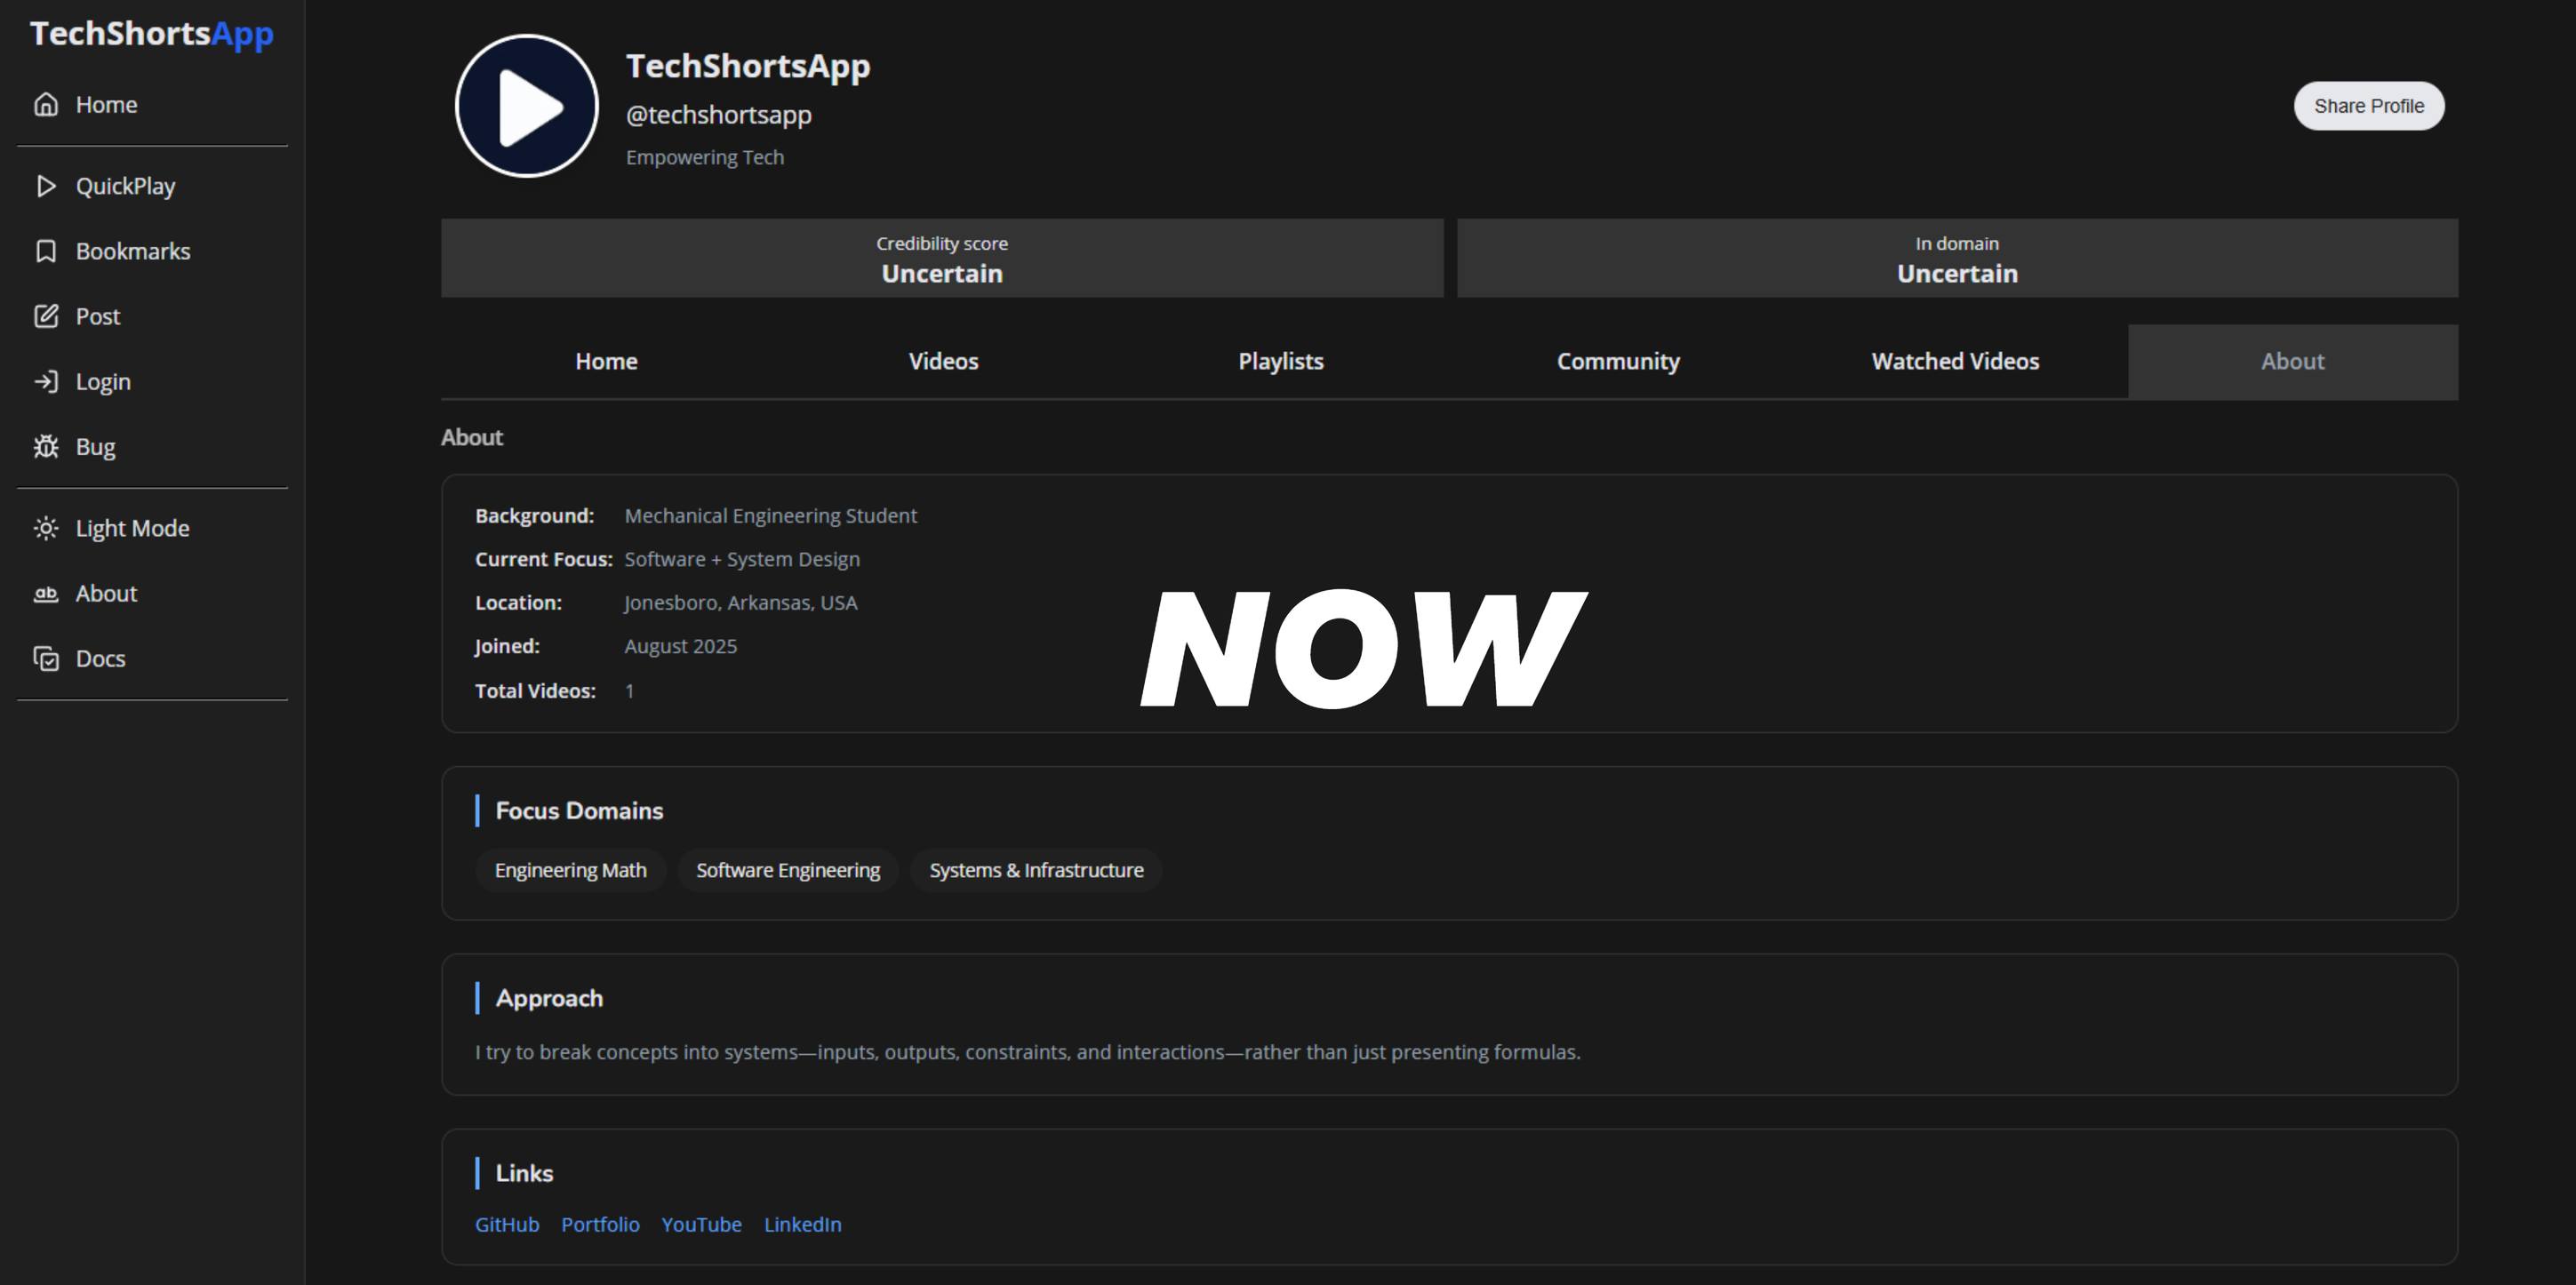Click the round channel avatar play logo
Image resolution: width=2576 pixels, height=1285 pixels.
click(526, 106)
